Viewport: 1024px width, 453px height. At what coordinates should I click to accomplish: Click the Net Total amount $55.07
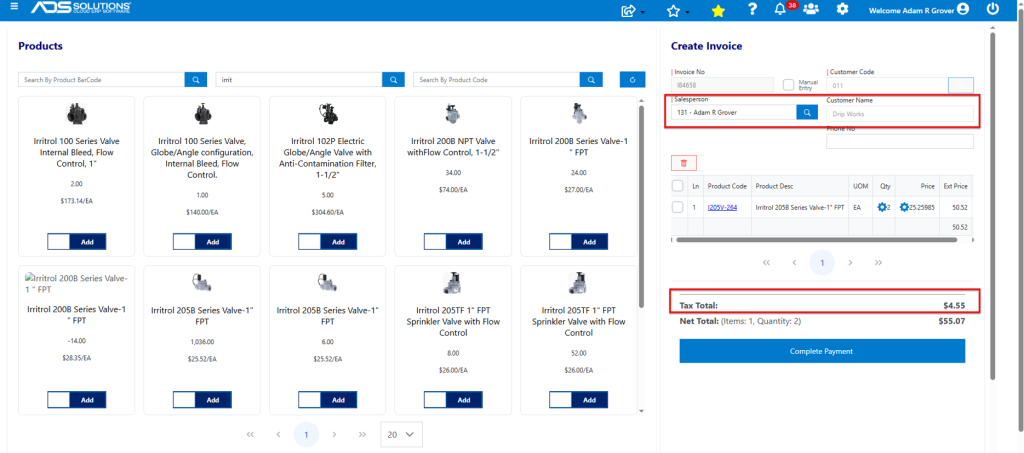pos(951,321)
